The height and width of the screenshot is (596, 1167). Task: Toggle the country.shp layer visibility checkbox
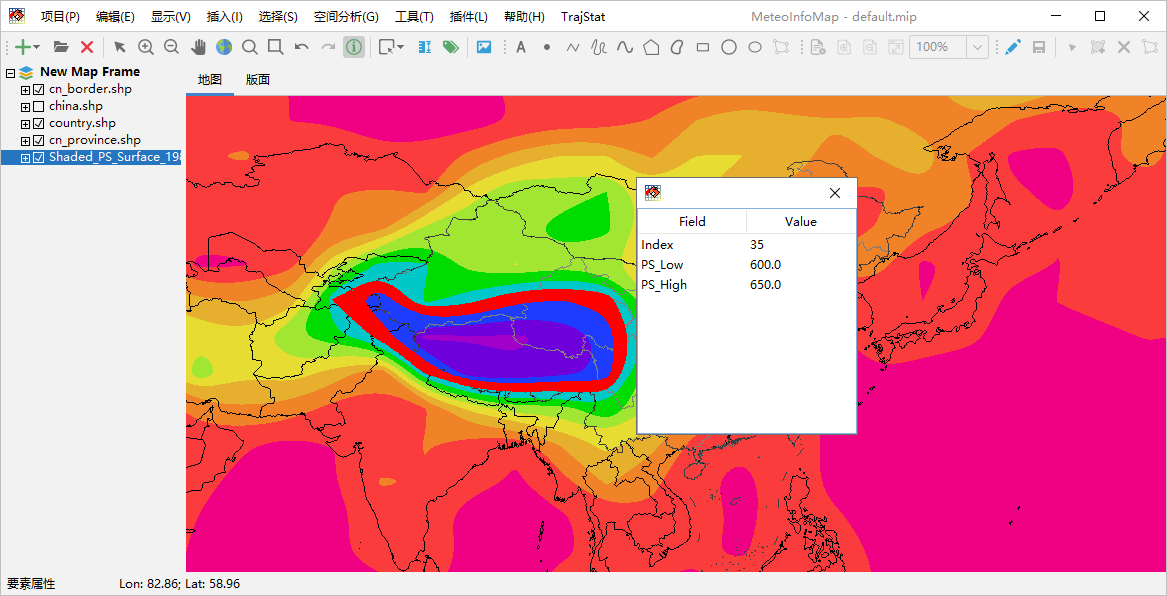pos(39,124)
